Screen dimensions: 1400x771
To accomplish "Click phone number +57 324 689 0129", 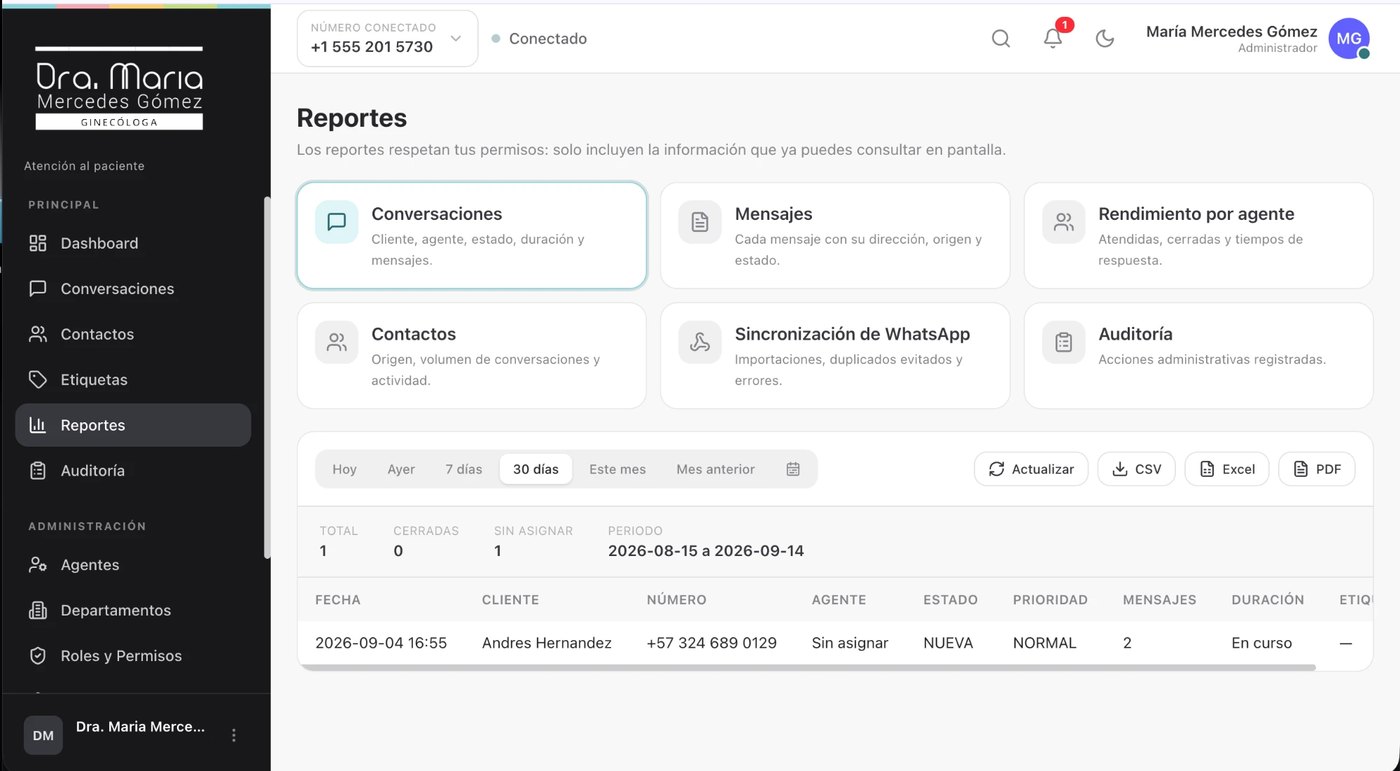I will pyautogui.click(x=712, y=643).
